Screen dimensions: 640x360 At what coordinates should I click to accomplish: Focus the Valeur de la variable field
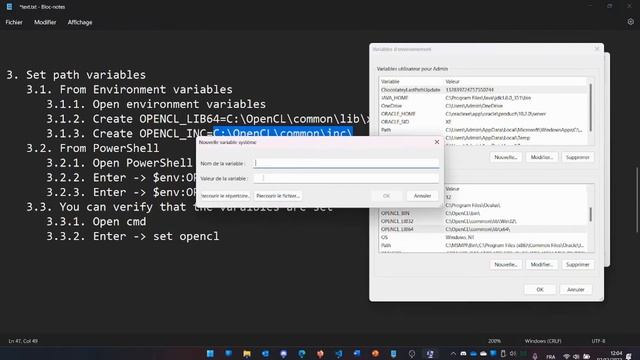pos(346,178)
